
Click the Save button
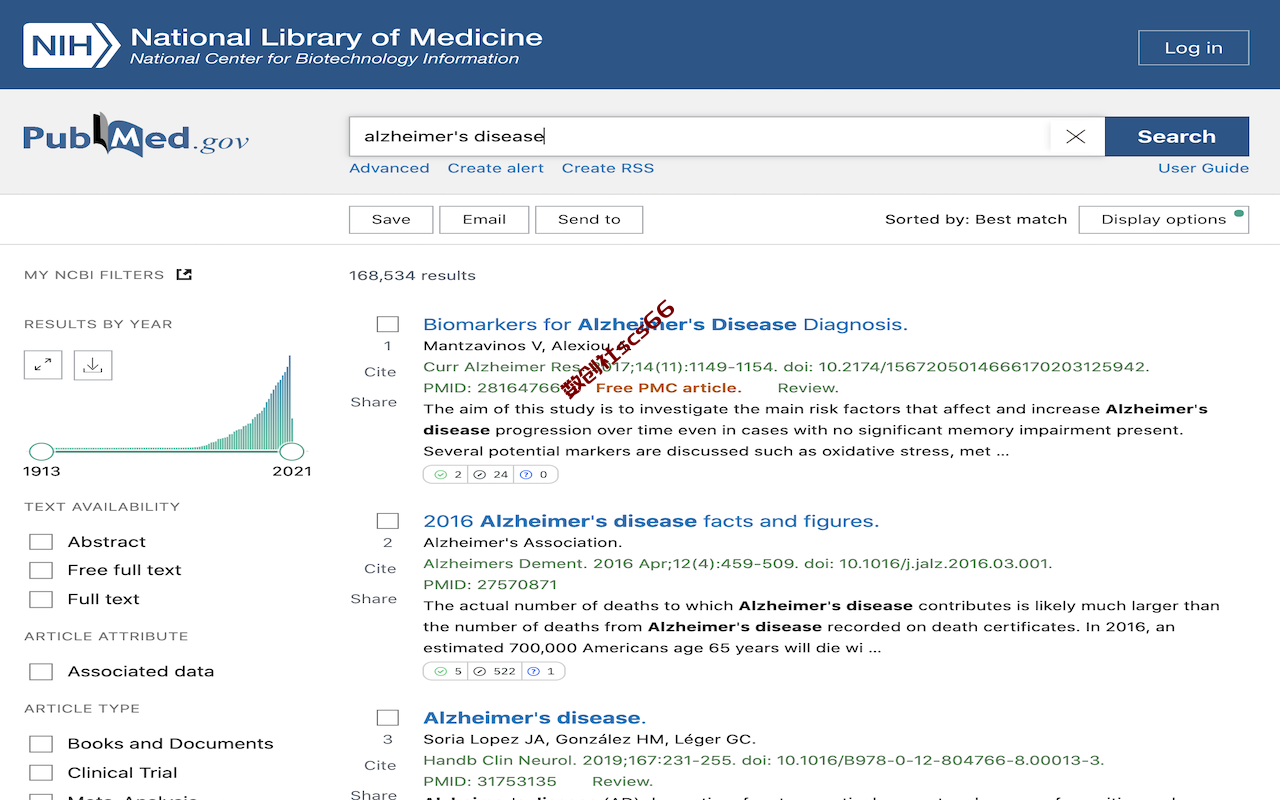pyautogui.click(x=391, y=219)
